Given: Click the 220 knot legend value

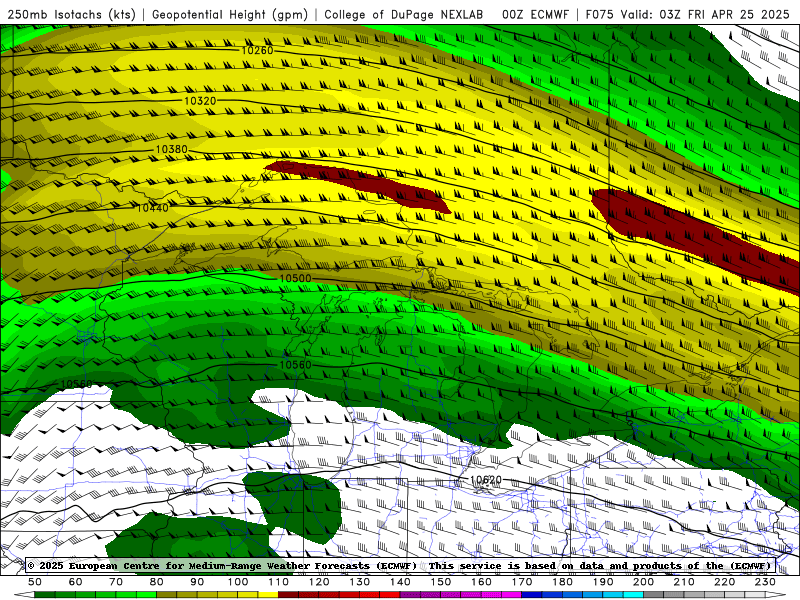Looking at the screenshot, I should [x=724, y=582].
